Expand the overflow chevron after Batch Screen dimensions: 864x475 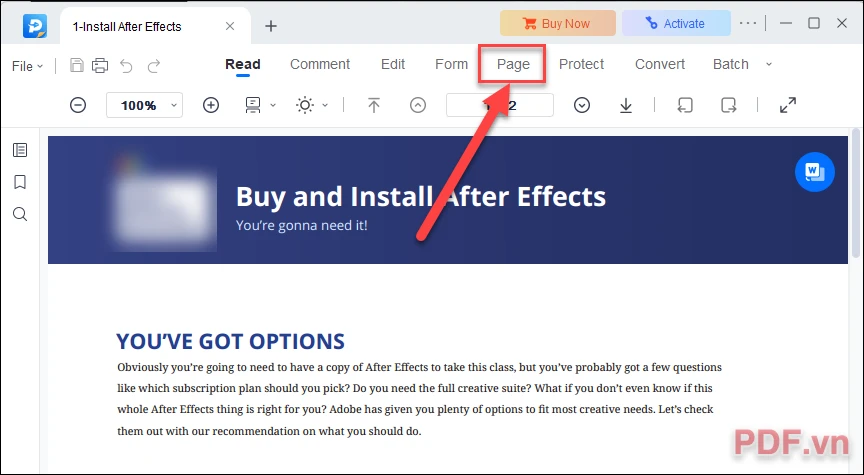[769, 64]
